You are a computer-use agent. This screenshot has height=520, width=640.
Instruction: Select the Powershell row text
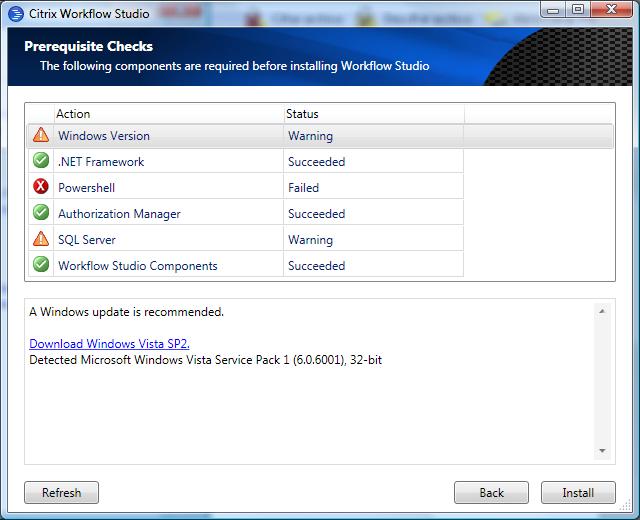click(x=87, y=188)
